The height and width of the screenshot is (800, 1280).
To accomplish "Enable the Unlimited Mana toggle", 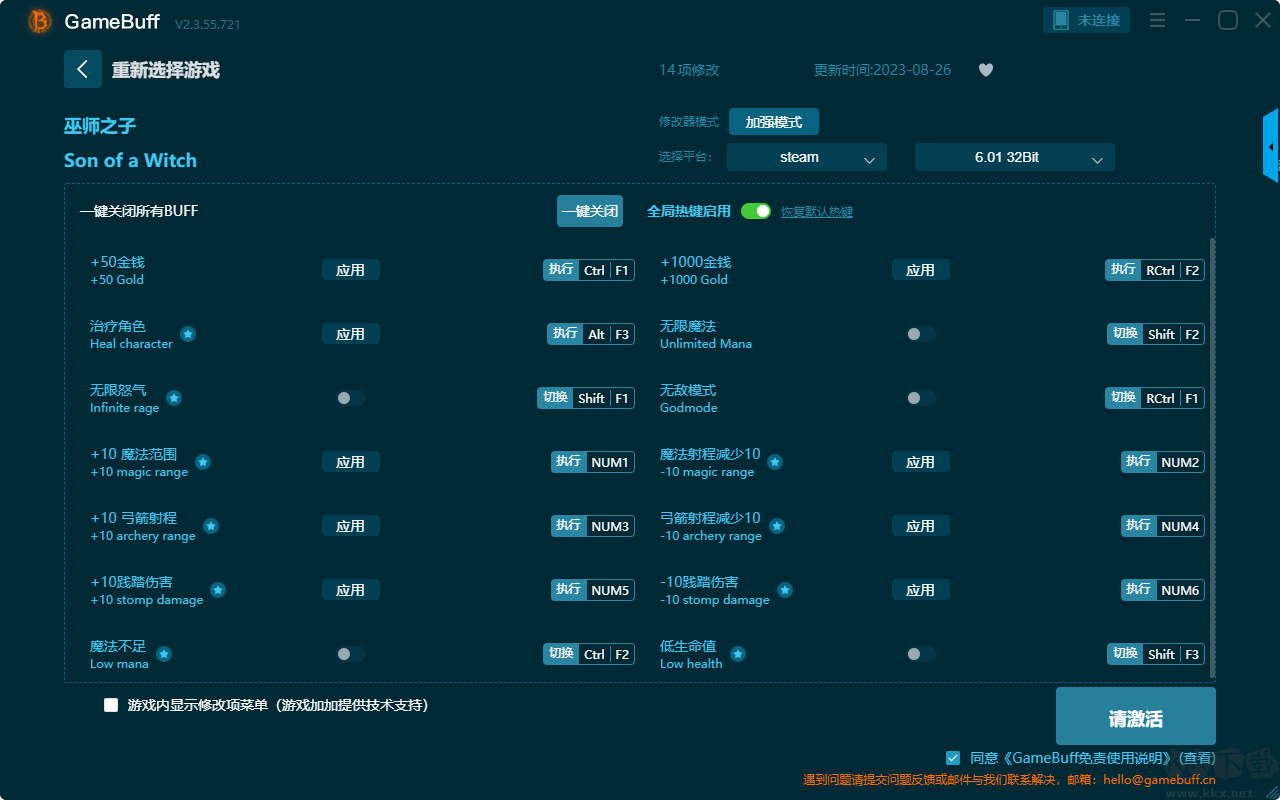I will point(921,334).
